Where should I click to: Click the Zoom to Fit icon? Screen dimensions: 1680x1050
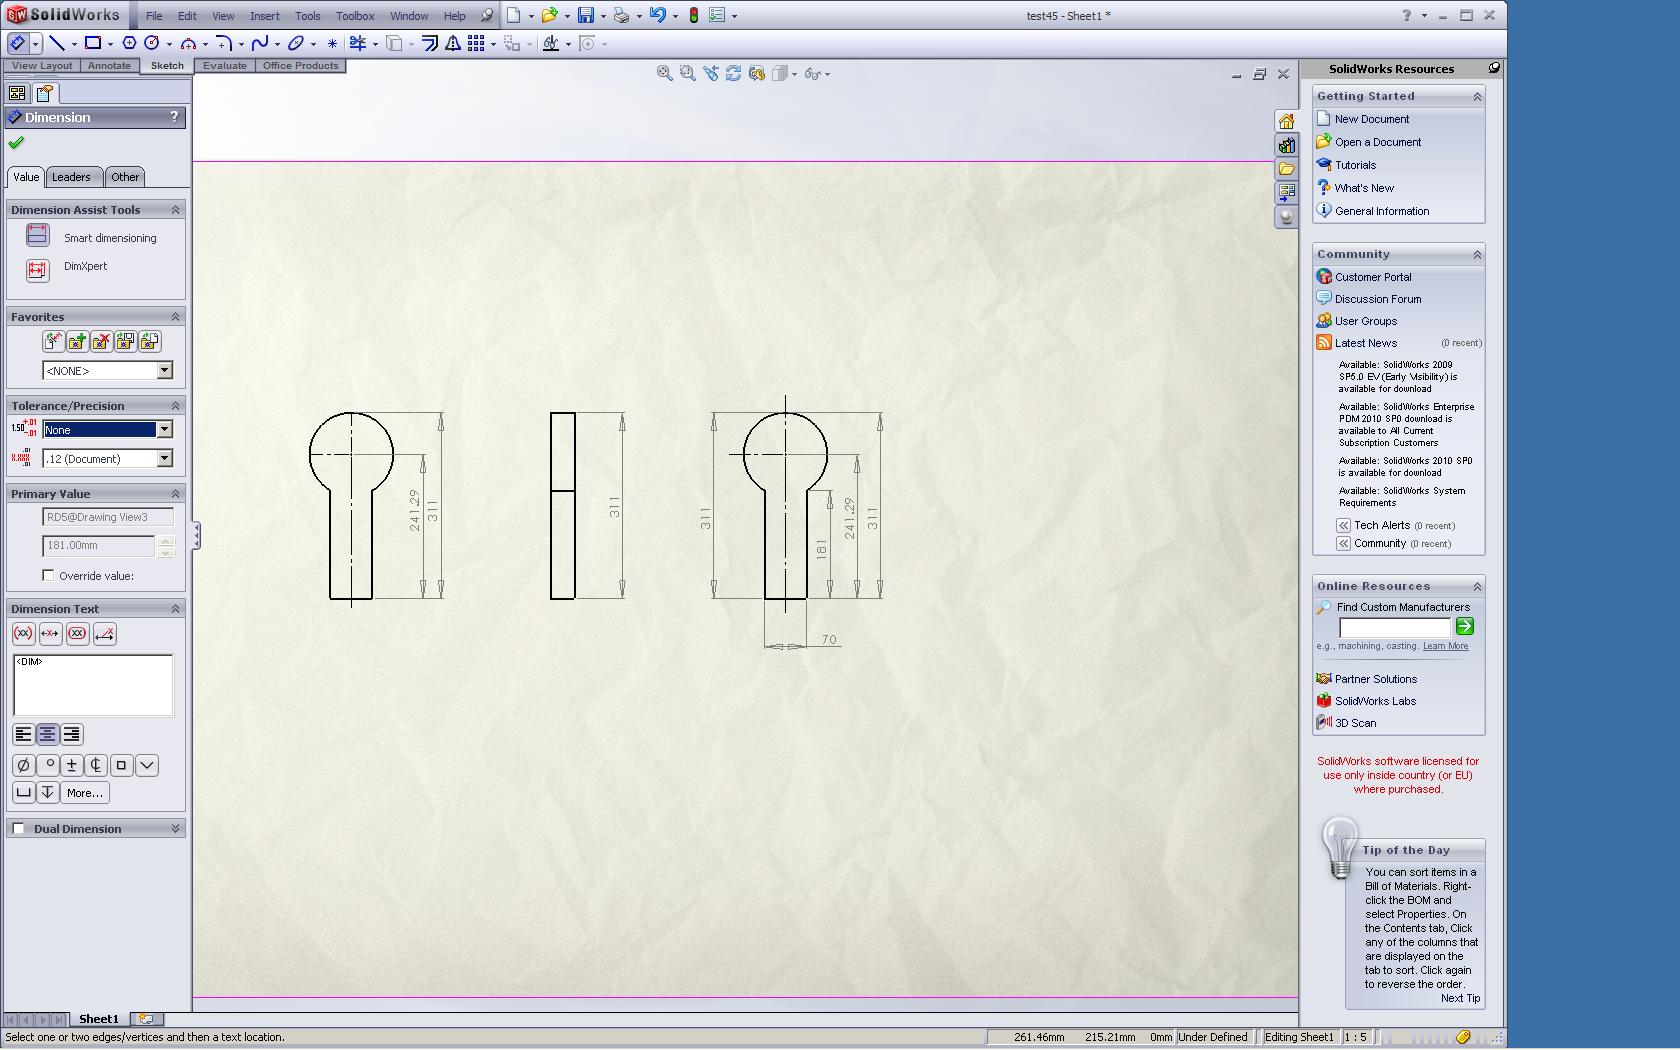pyautogui.click(x=664, y=73)
